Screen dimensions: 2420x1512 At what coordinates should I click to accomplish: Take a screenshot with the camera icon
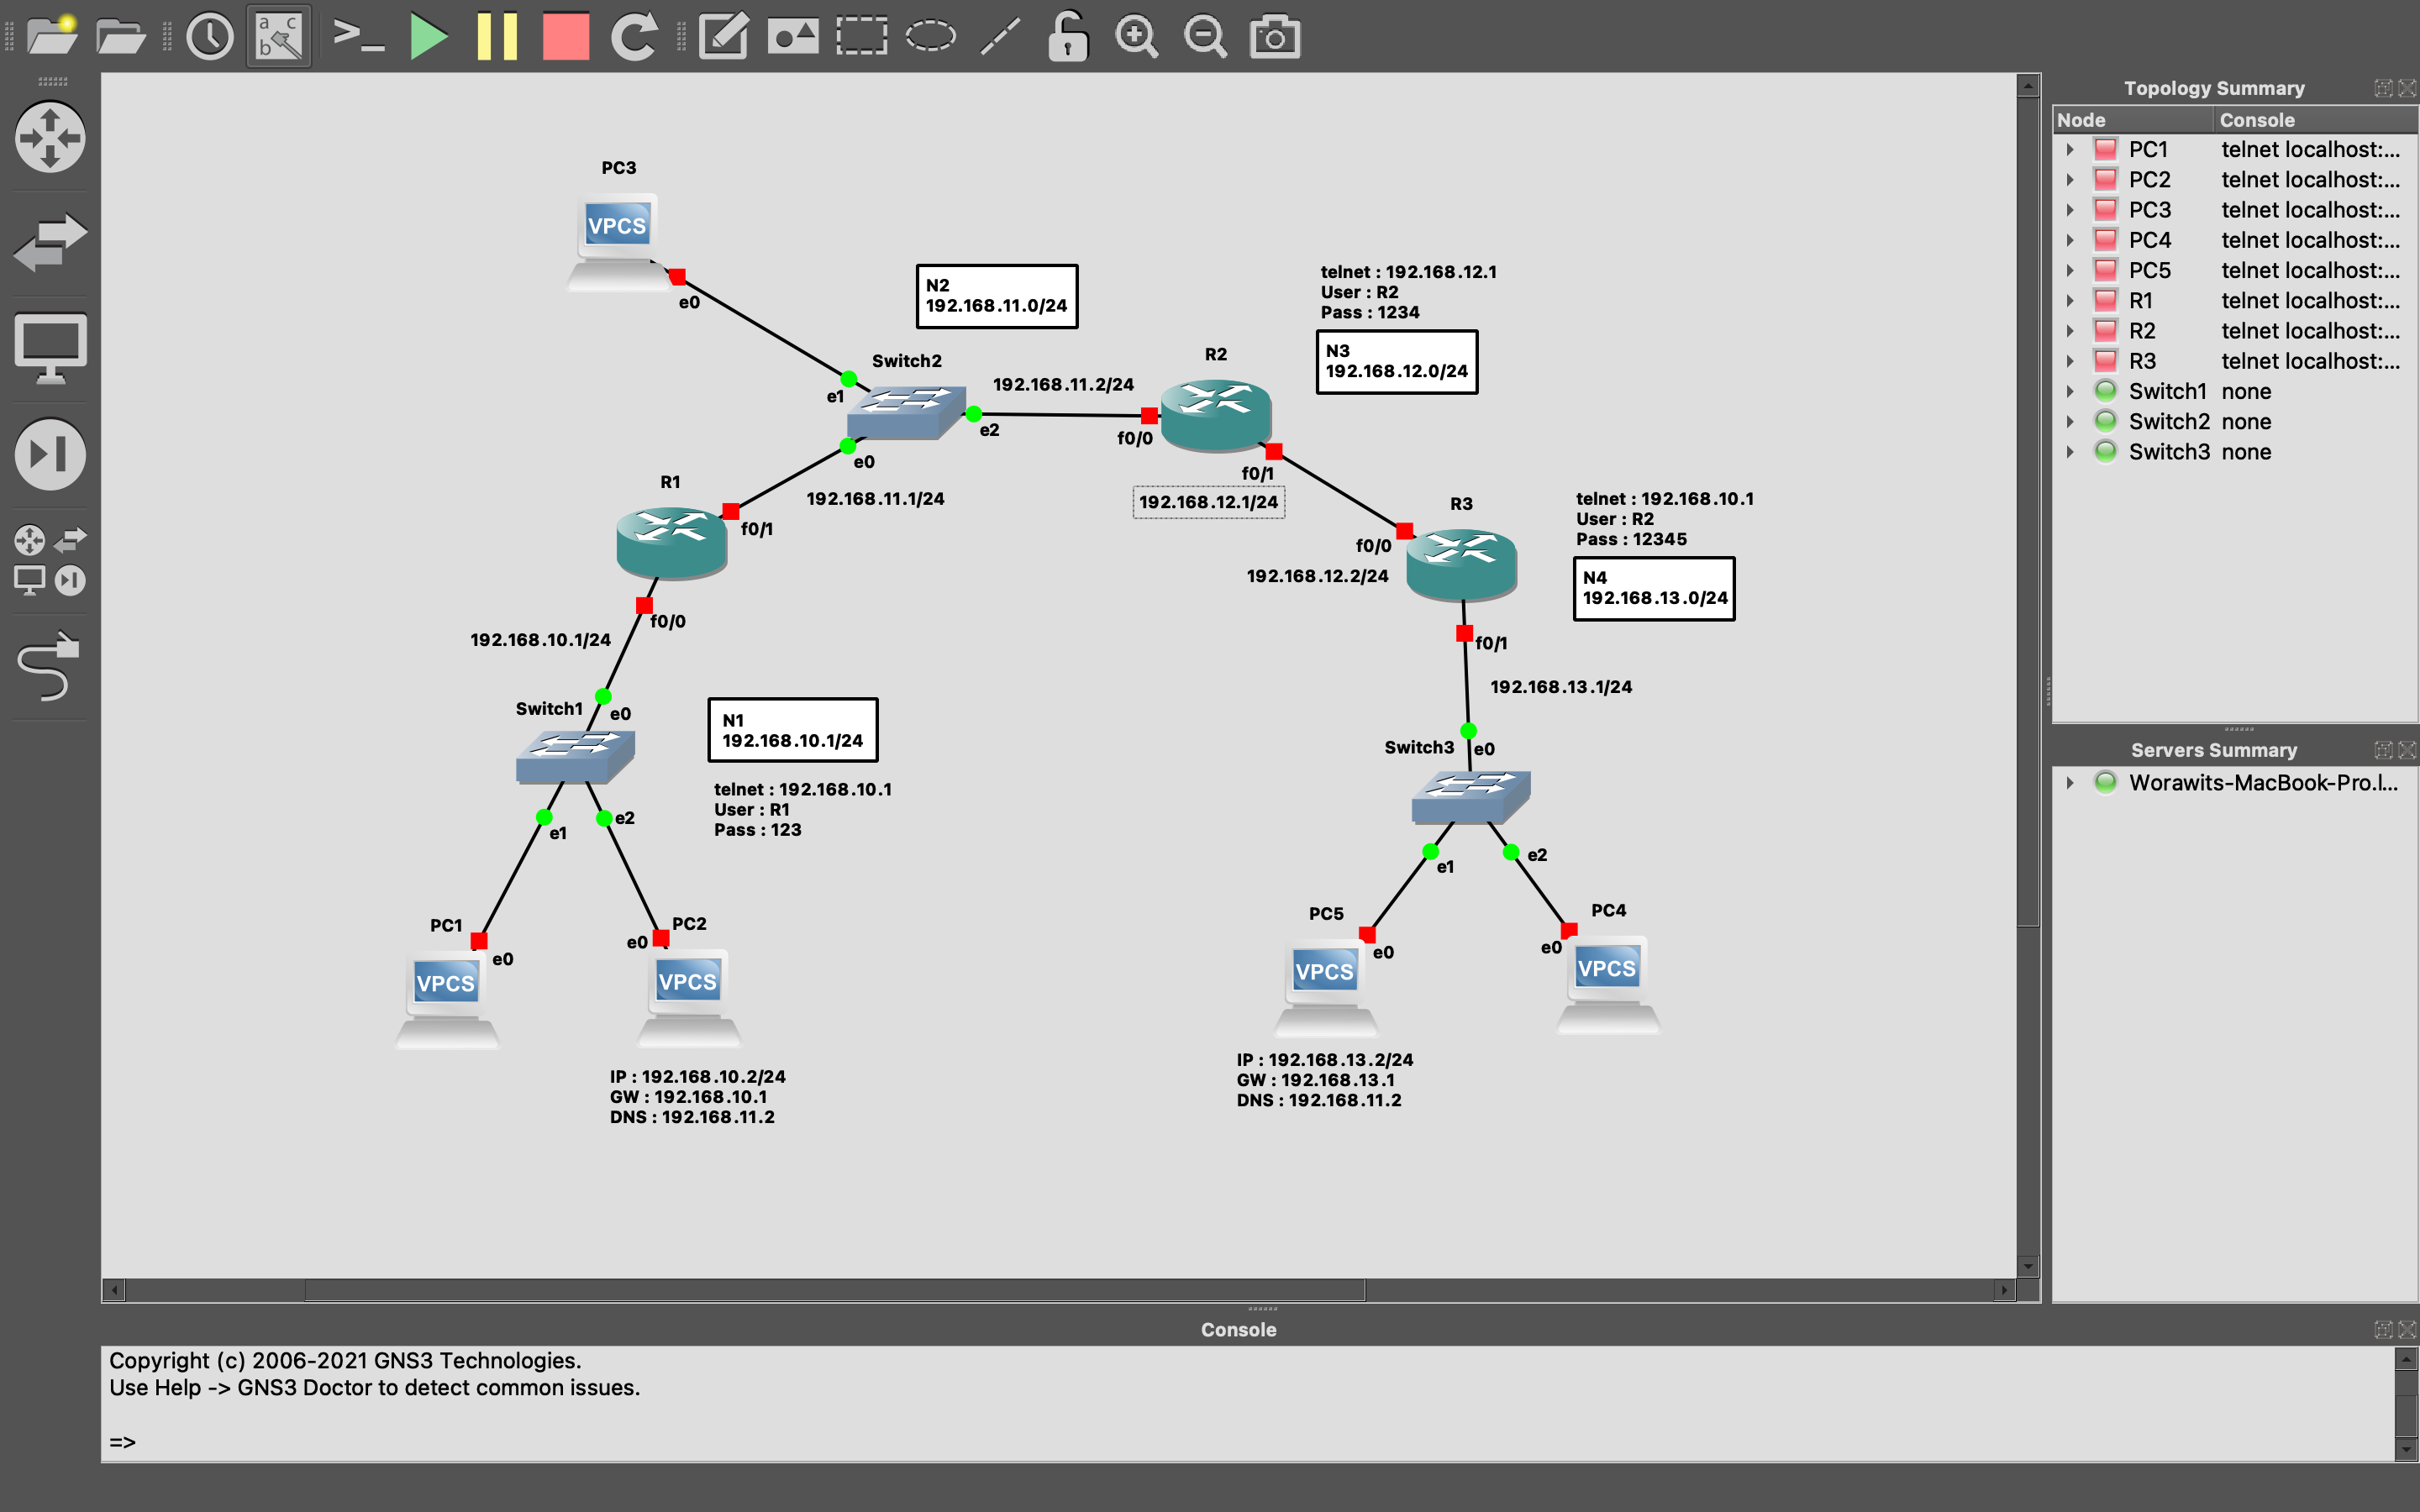[x=1275, y=37]
